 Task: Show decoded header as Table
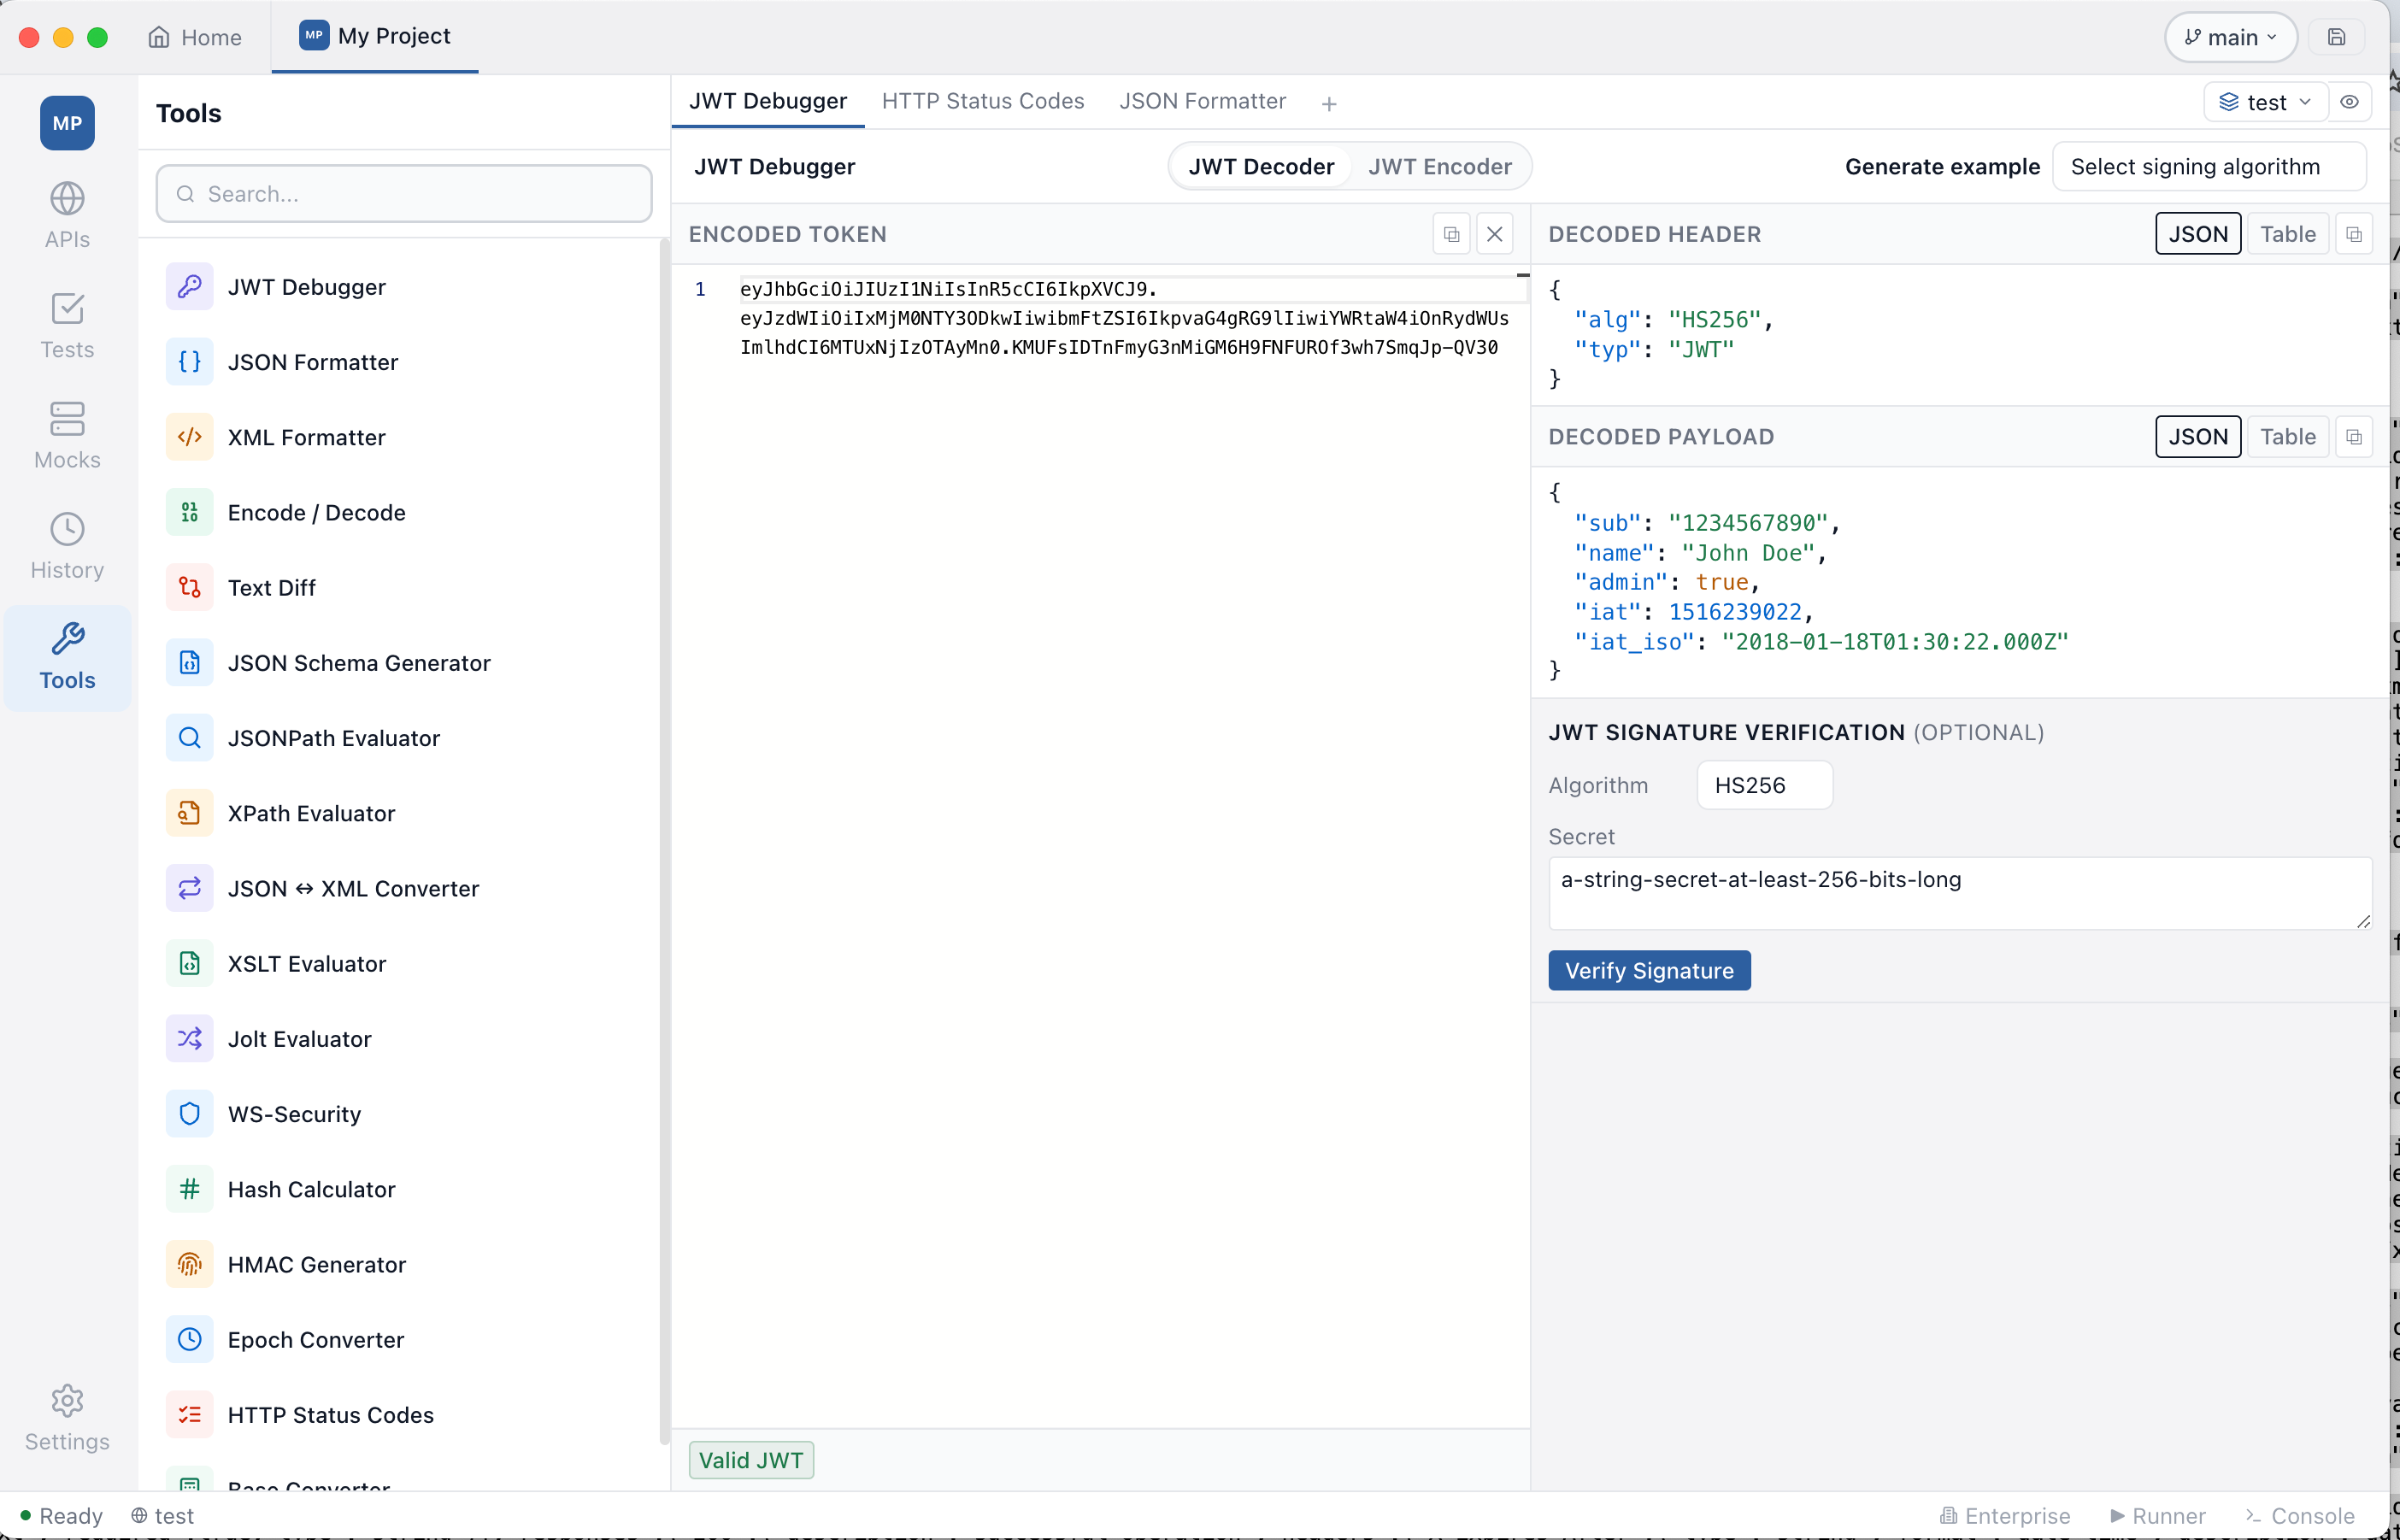(x=2288, y=234)
